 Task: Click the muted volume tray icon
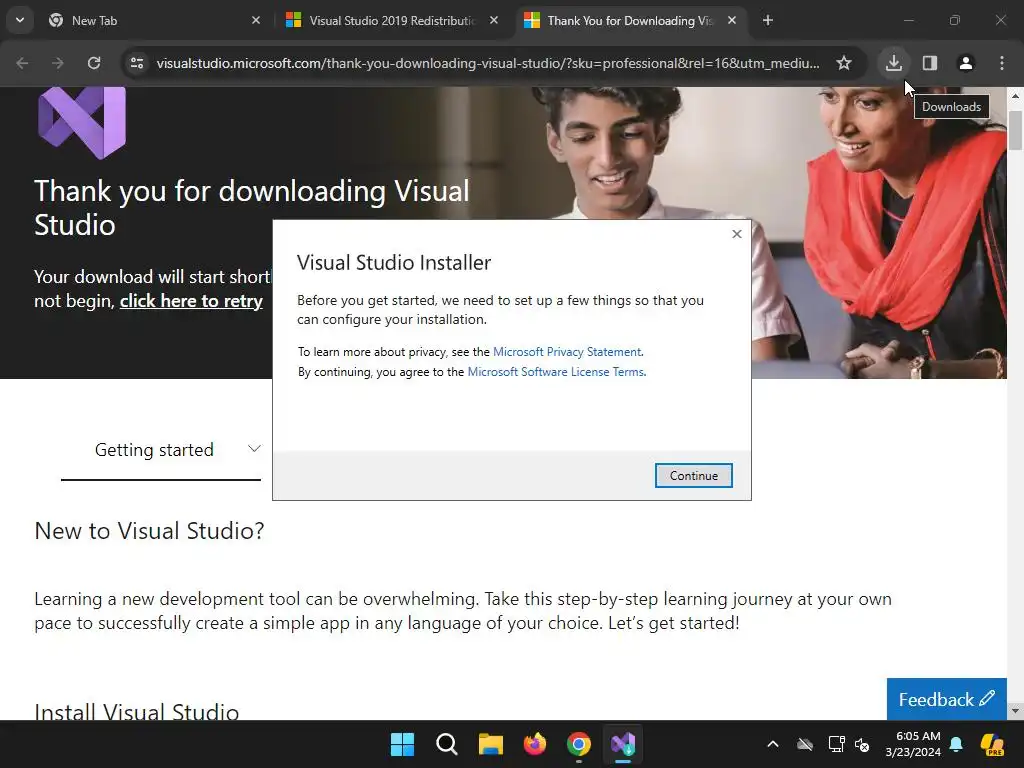tap(862, 744)
